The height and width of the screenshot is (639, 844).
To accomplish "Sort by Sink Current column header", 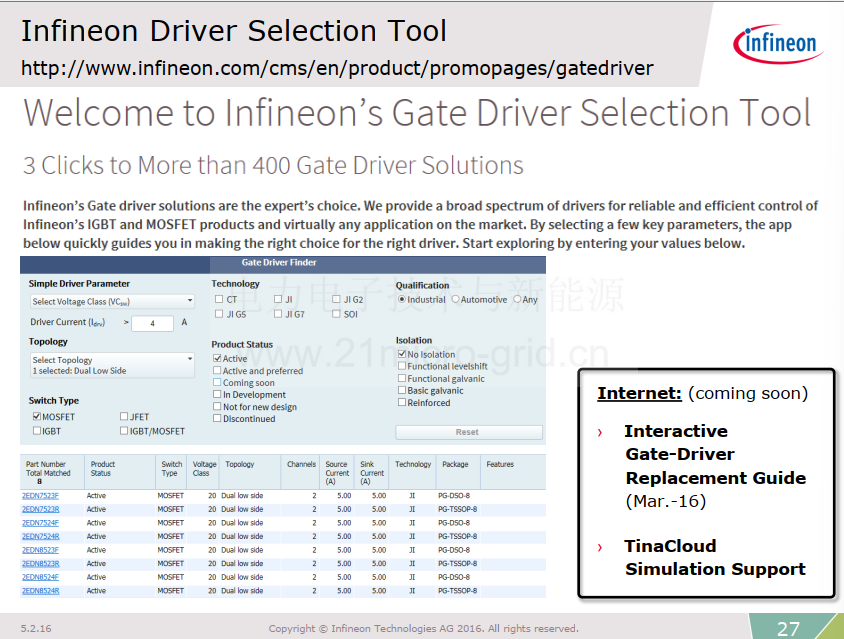I will (371, 472).
